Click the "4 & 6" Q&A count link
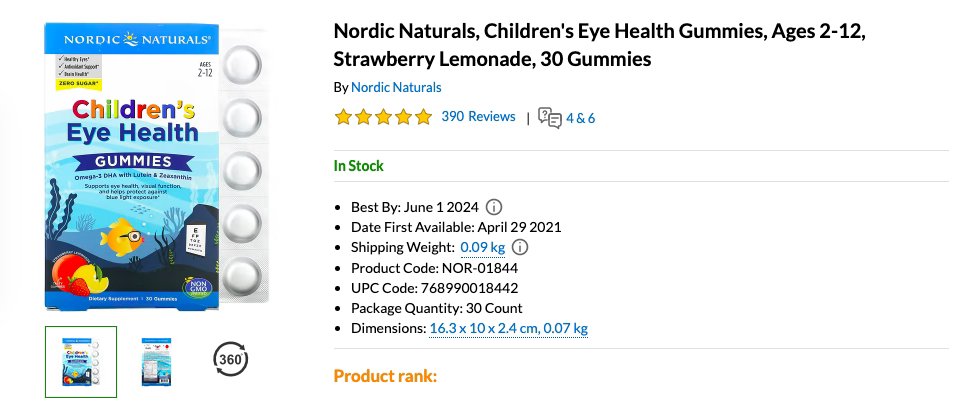This screenshot has height=404, width=956. click(x=580, y=118)
